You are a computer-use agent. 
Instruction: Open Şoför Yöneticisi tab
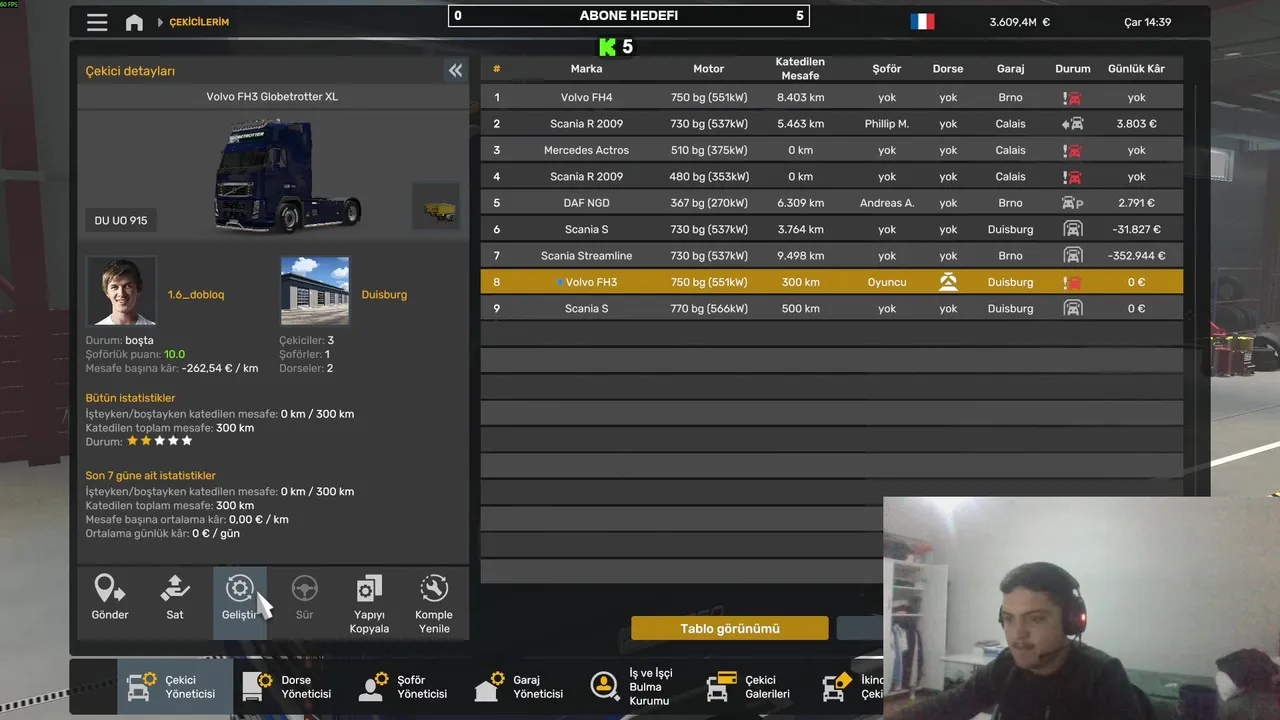point(406,687)
